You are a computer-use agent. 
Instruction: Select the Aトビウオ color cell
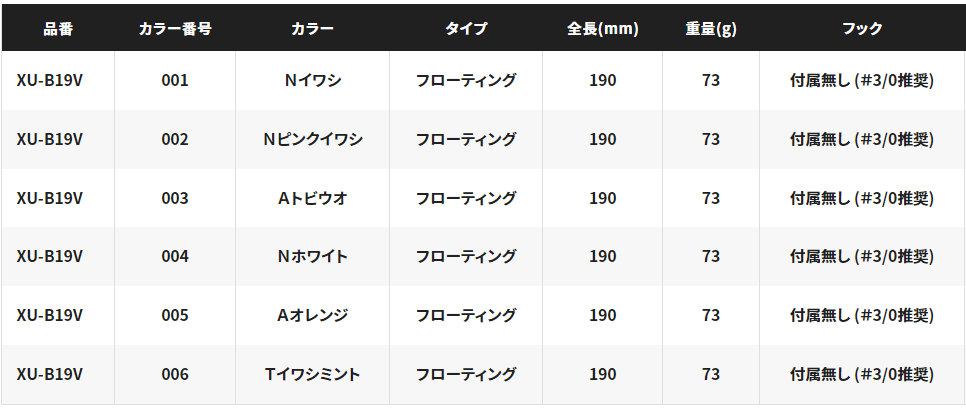[312, 198]
